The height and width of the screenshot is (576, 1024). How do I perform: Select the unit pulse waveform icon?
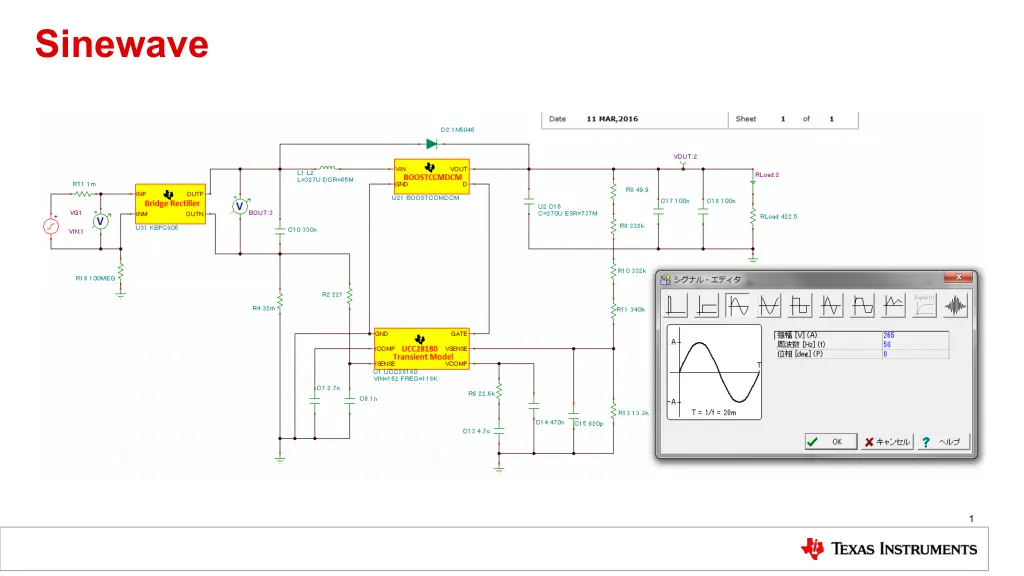677,304
